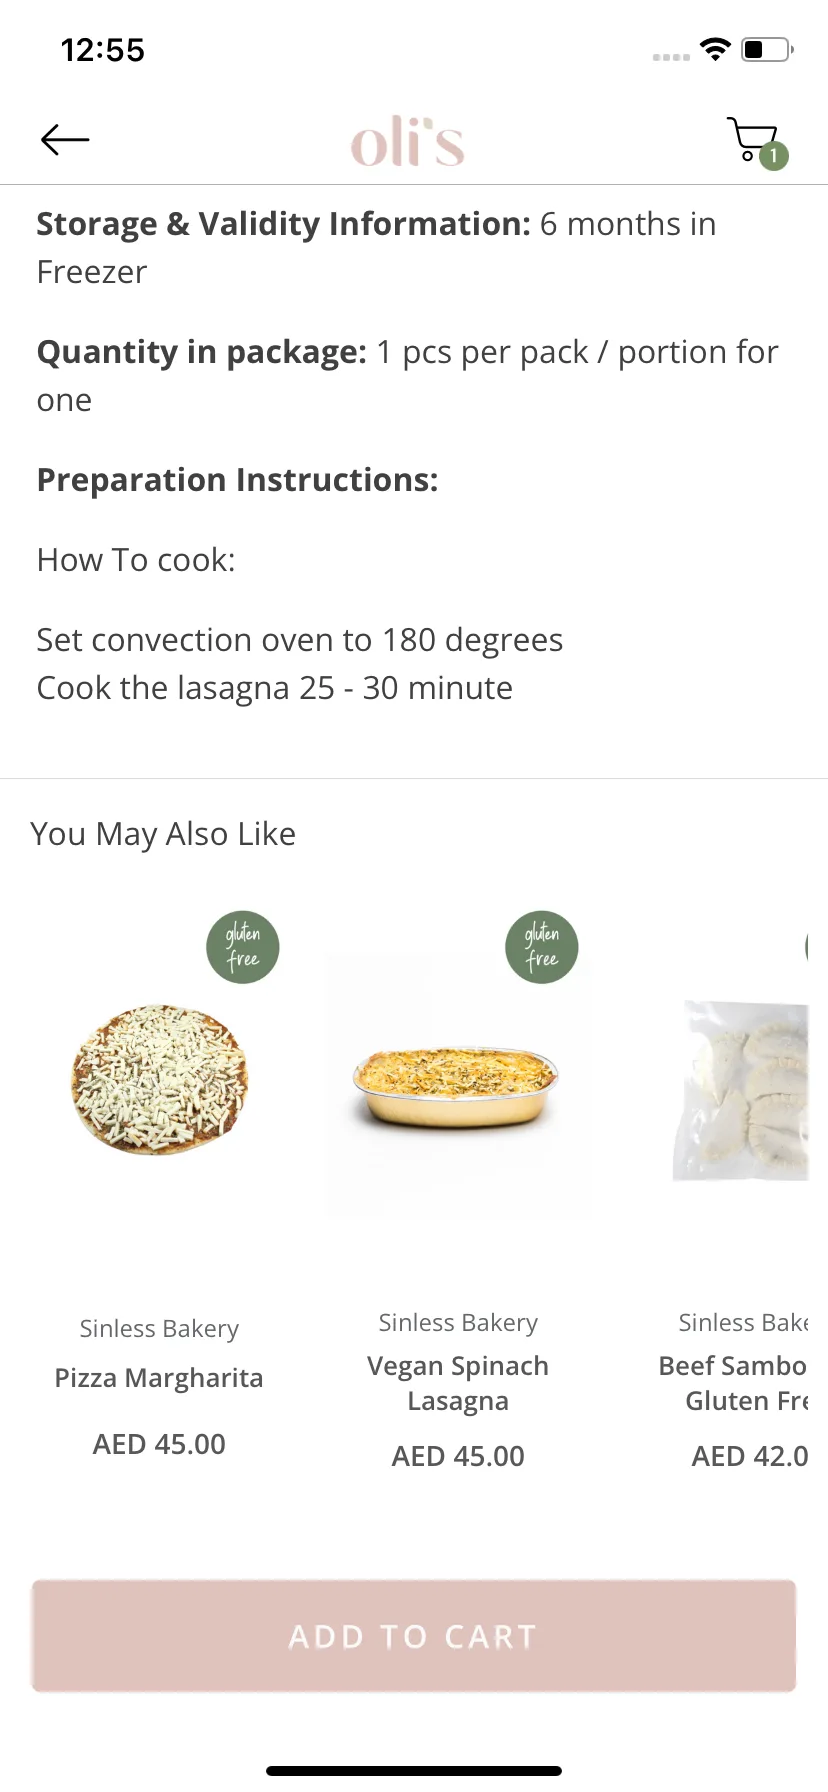Select the Pizza Margharita product title

click(x=159, y=1378)
